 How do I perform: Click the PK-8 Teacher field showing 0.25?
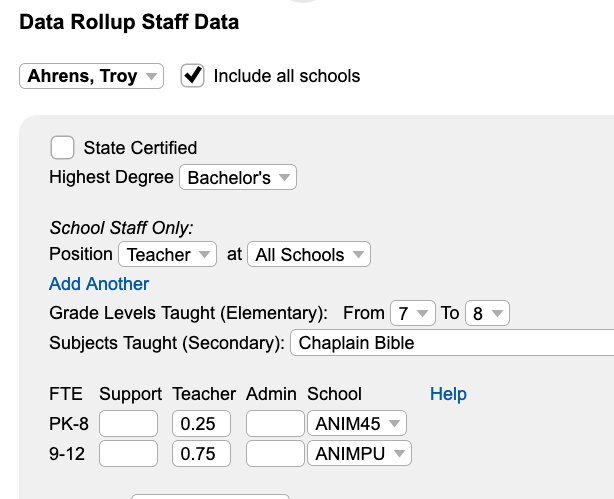(201, 423)
